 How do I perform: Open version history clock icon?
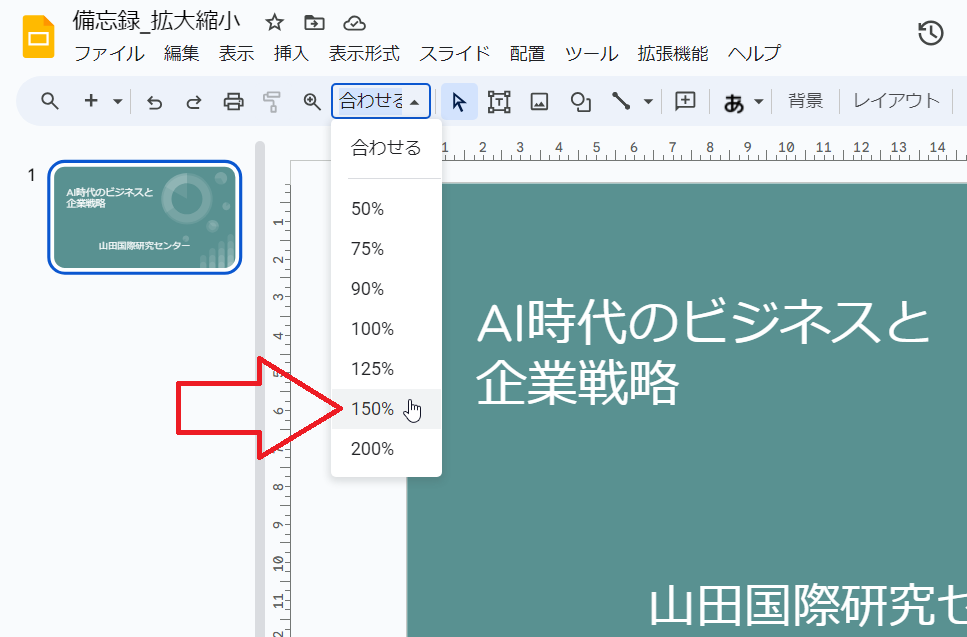click(x=931, y=33)
